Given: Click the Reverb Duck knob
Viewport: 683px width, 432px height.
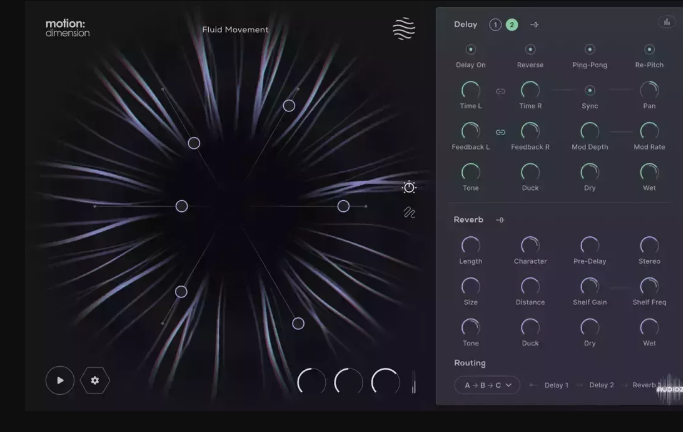Looking at the screenshot, I should (530, 327).
